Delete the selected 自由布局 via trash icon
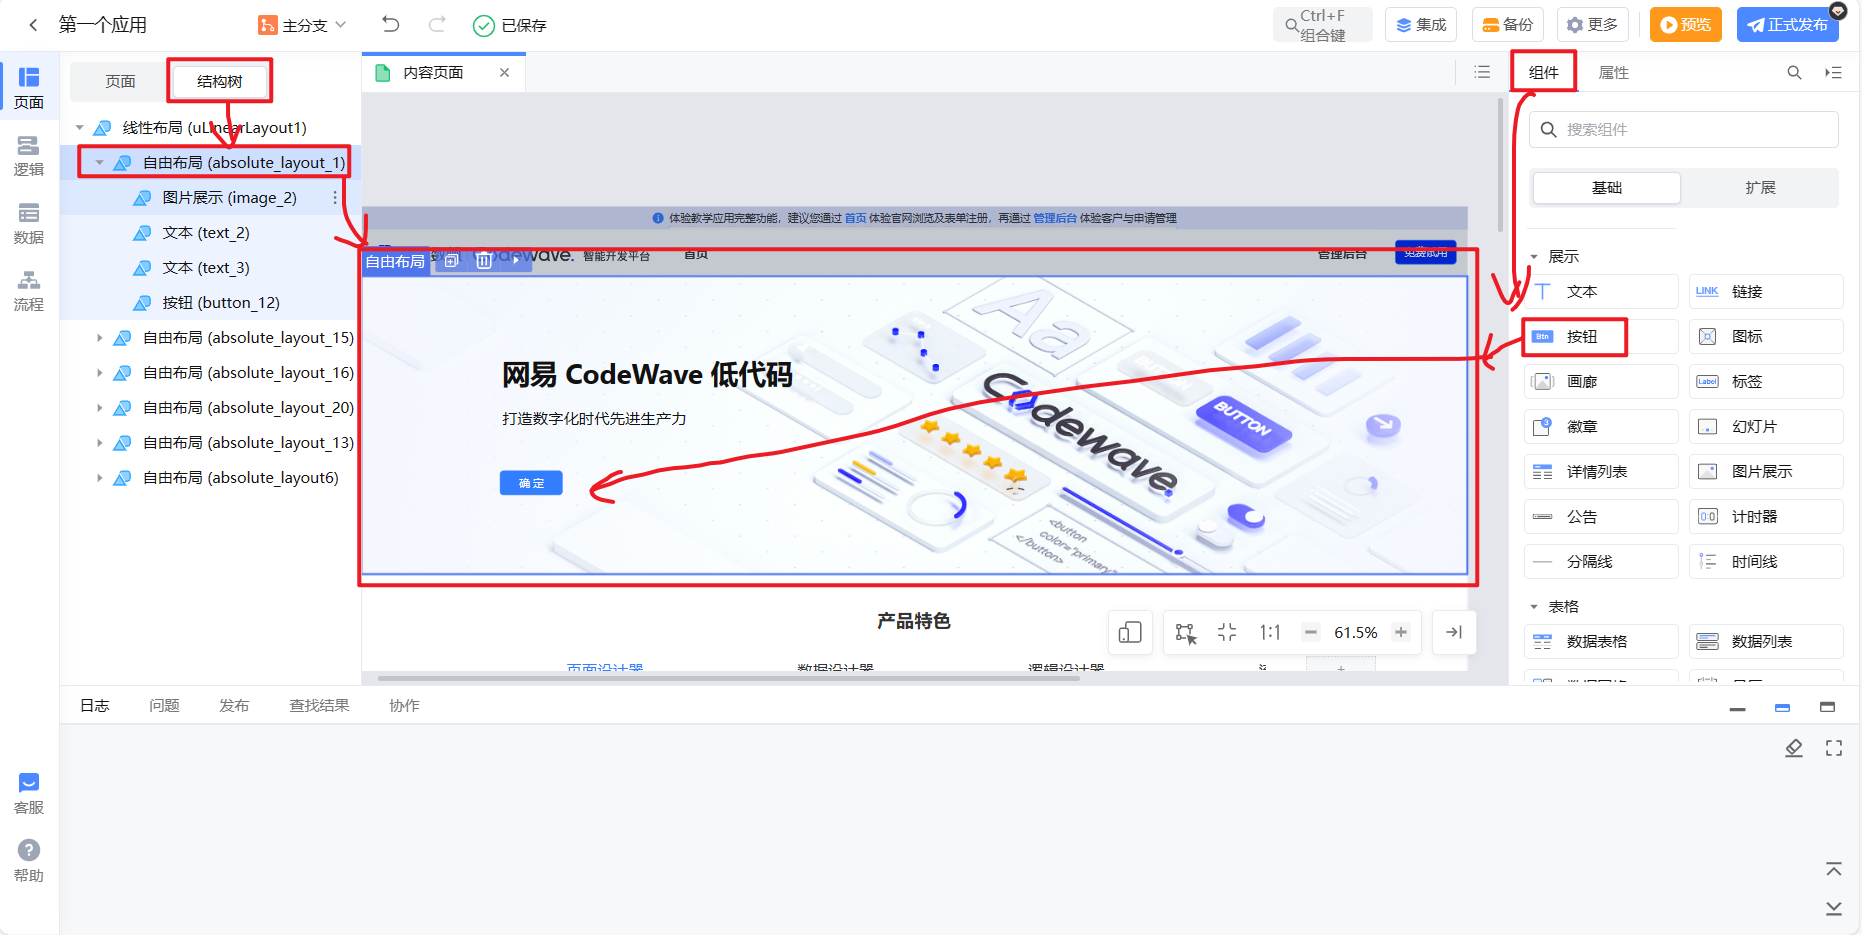 (484, 261)
